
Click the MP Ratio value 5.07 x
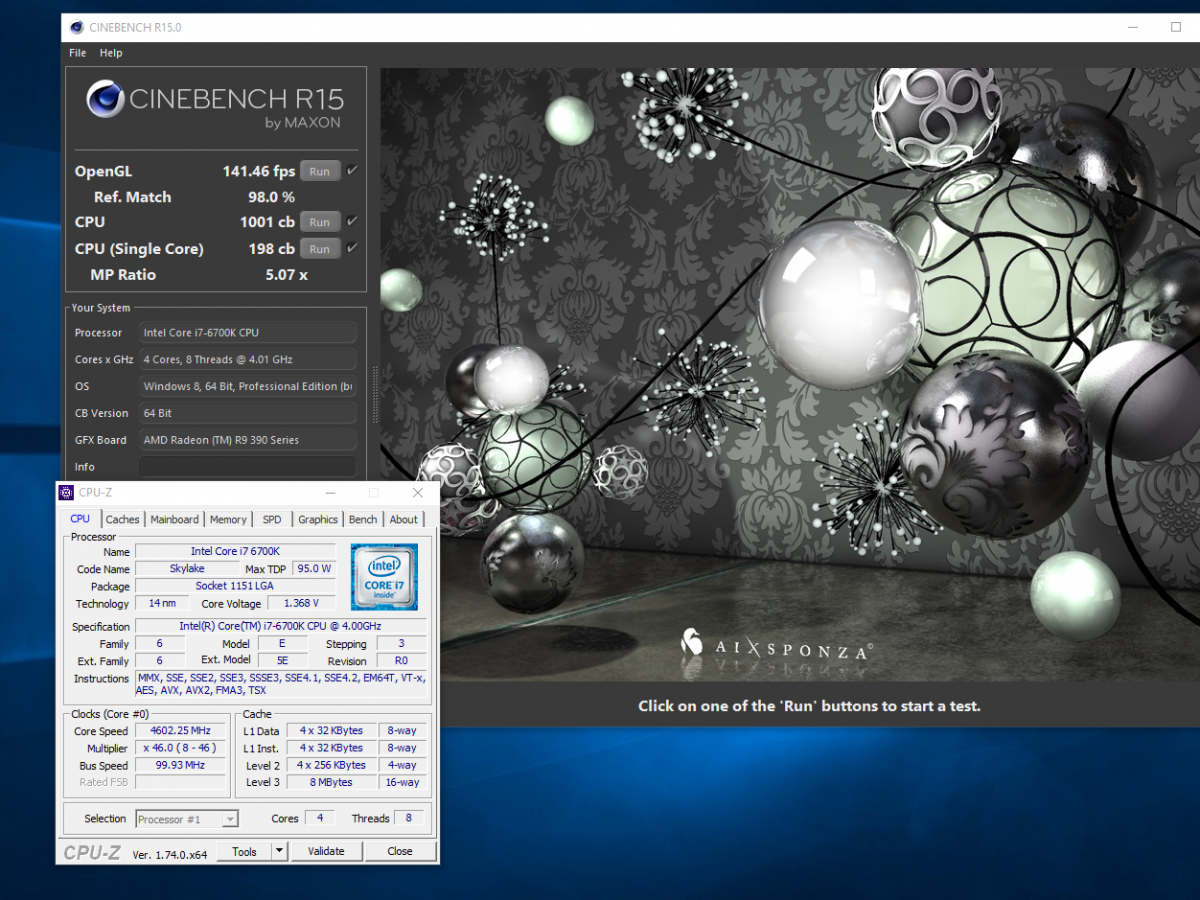point(286,275)
